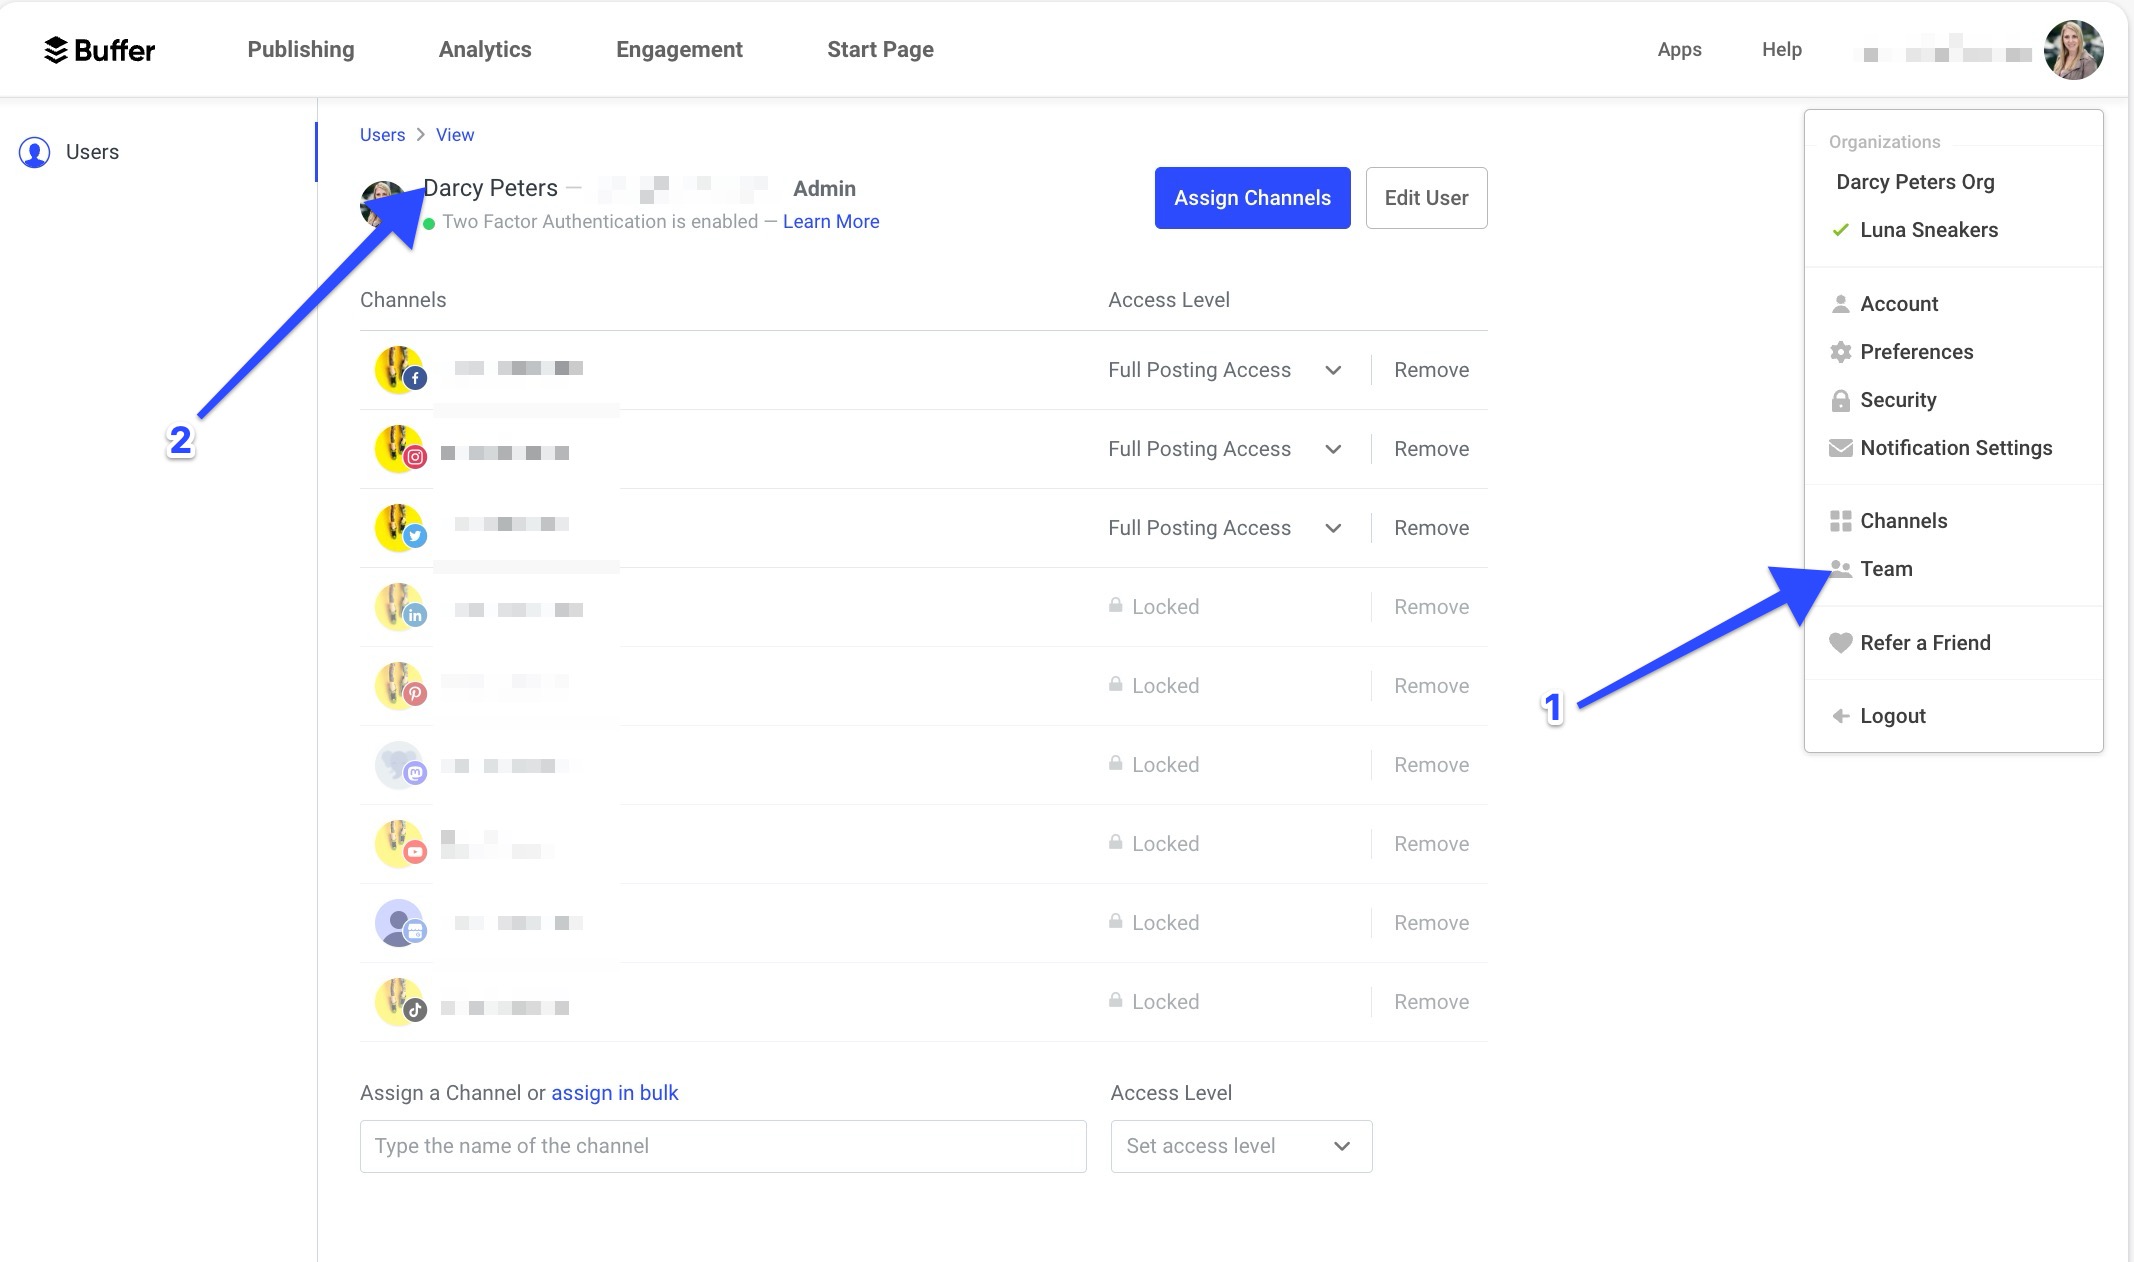Open the Facebook row's Full Posting Access dropdown
The width and height of the screenshot is (2134, 1262).
pyautogui.click(x=1333, y=369)
